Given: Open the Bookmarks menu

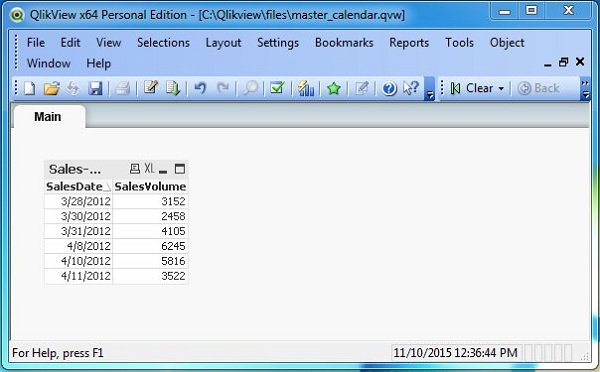Looking at the screenshot, I should click(344, 42).
